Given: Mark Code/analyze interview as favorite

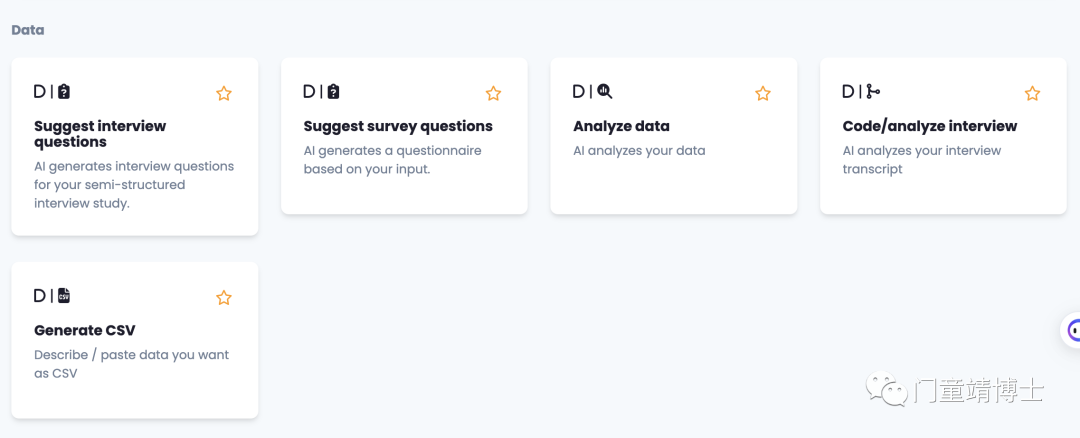Looking at the screenshot, I should point(1032,94).
